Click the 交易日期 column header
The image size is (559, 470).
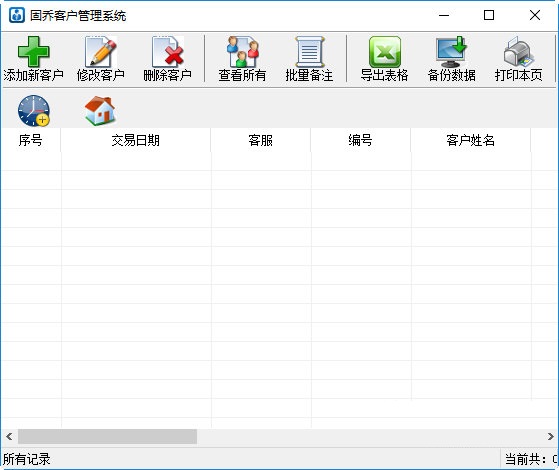point(135,140)
